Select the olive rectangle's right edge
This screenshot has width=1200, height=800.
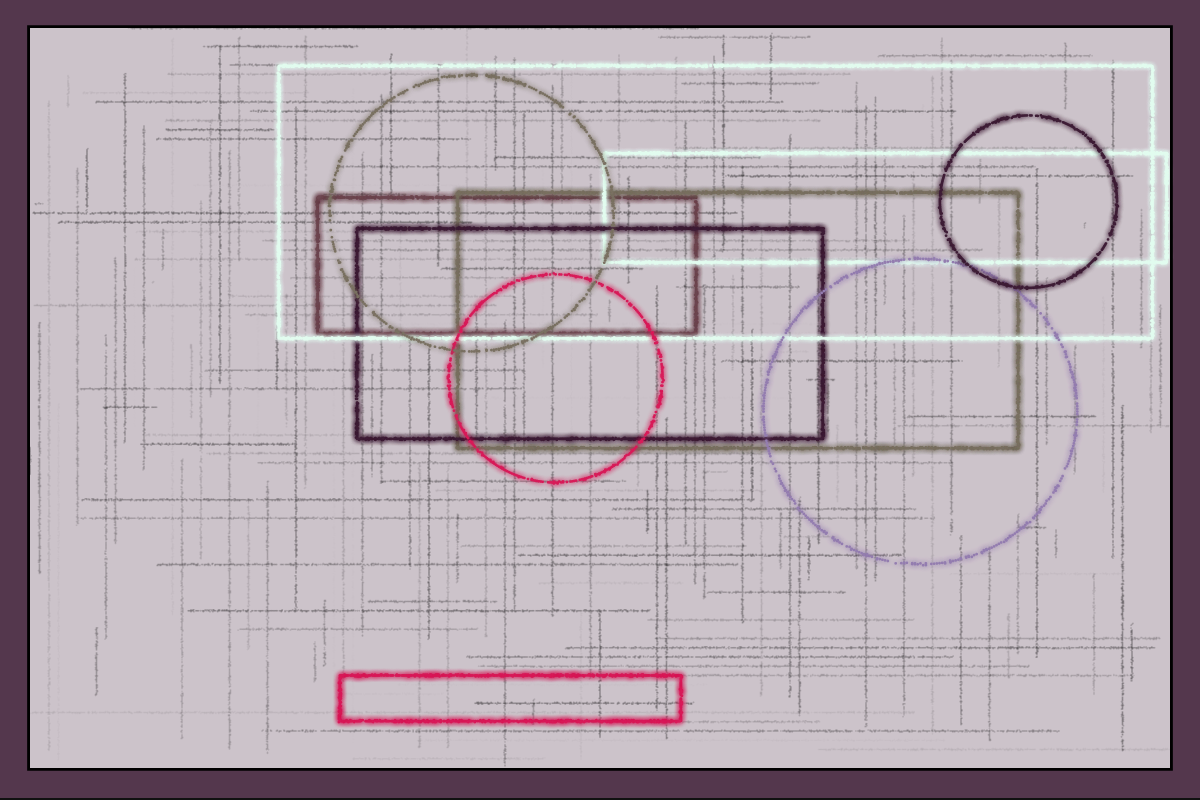click(1017, 320)
